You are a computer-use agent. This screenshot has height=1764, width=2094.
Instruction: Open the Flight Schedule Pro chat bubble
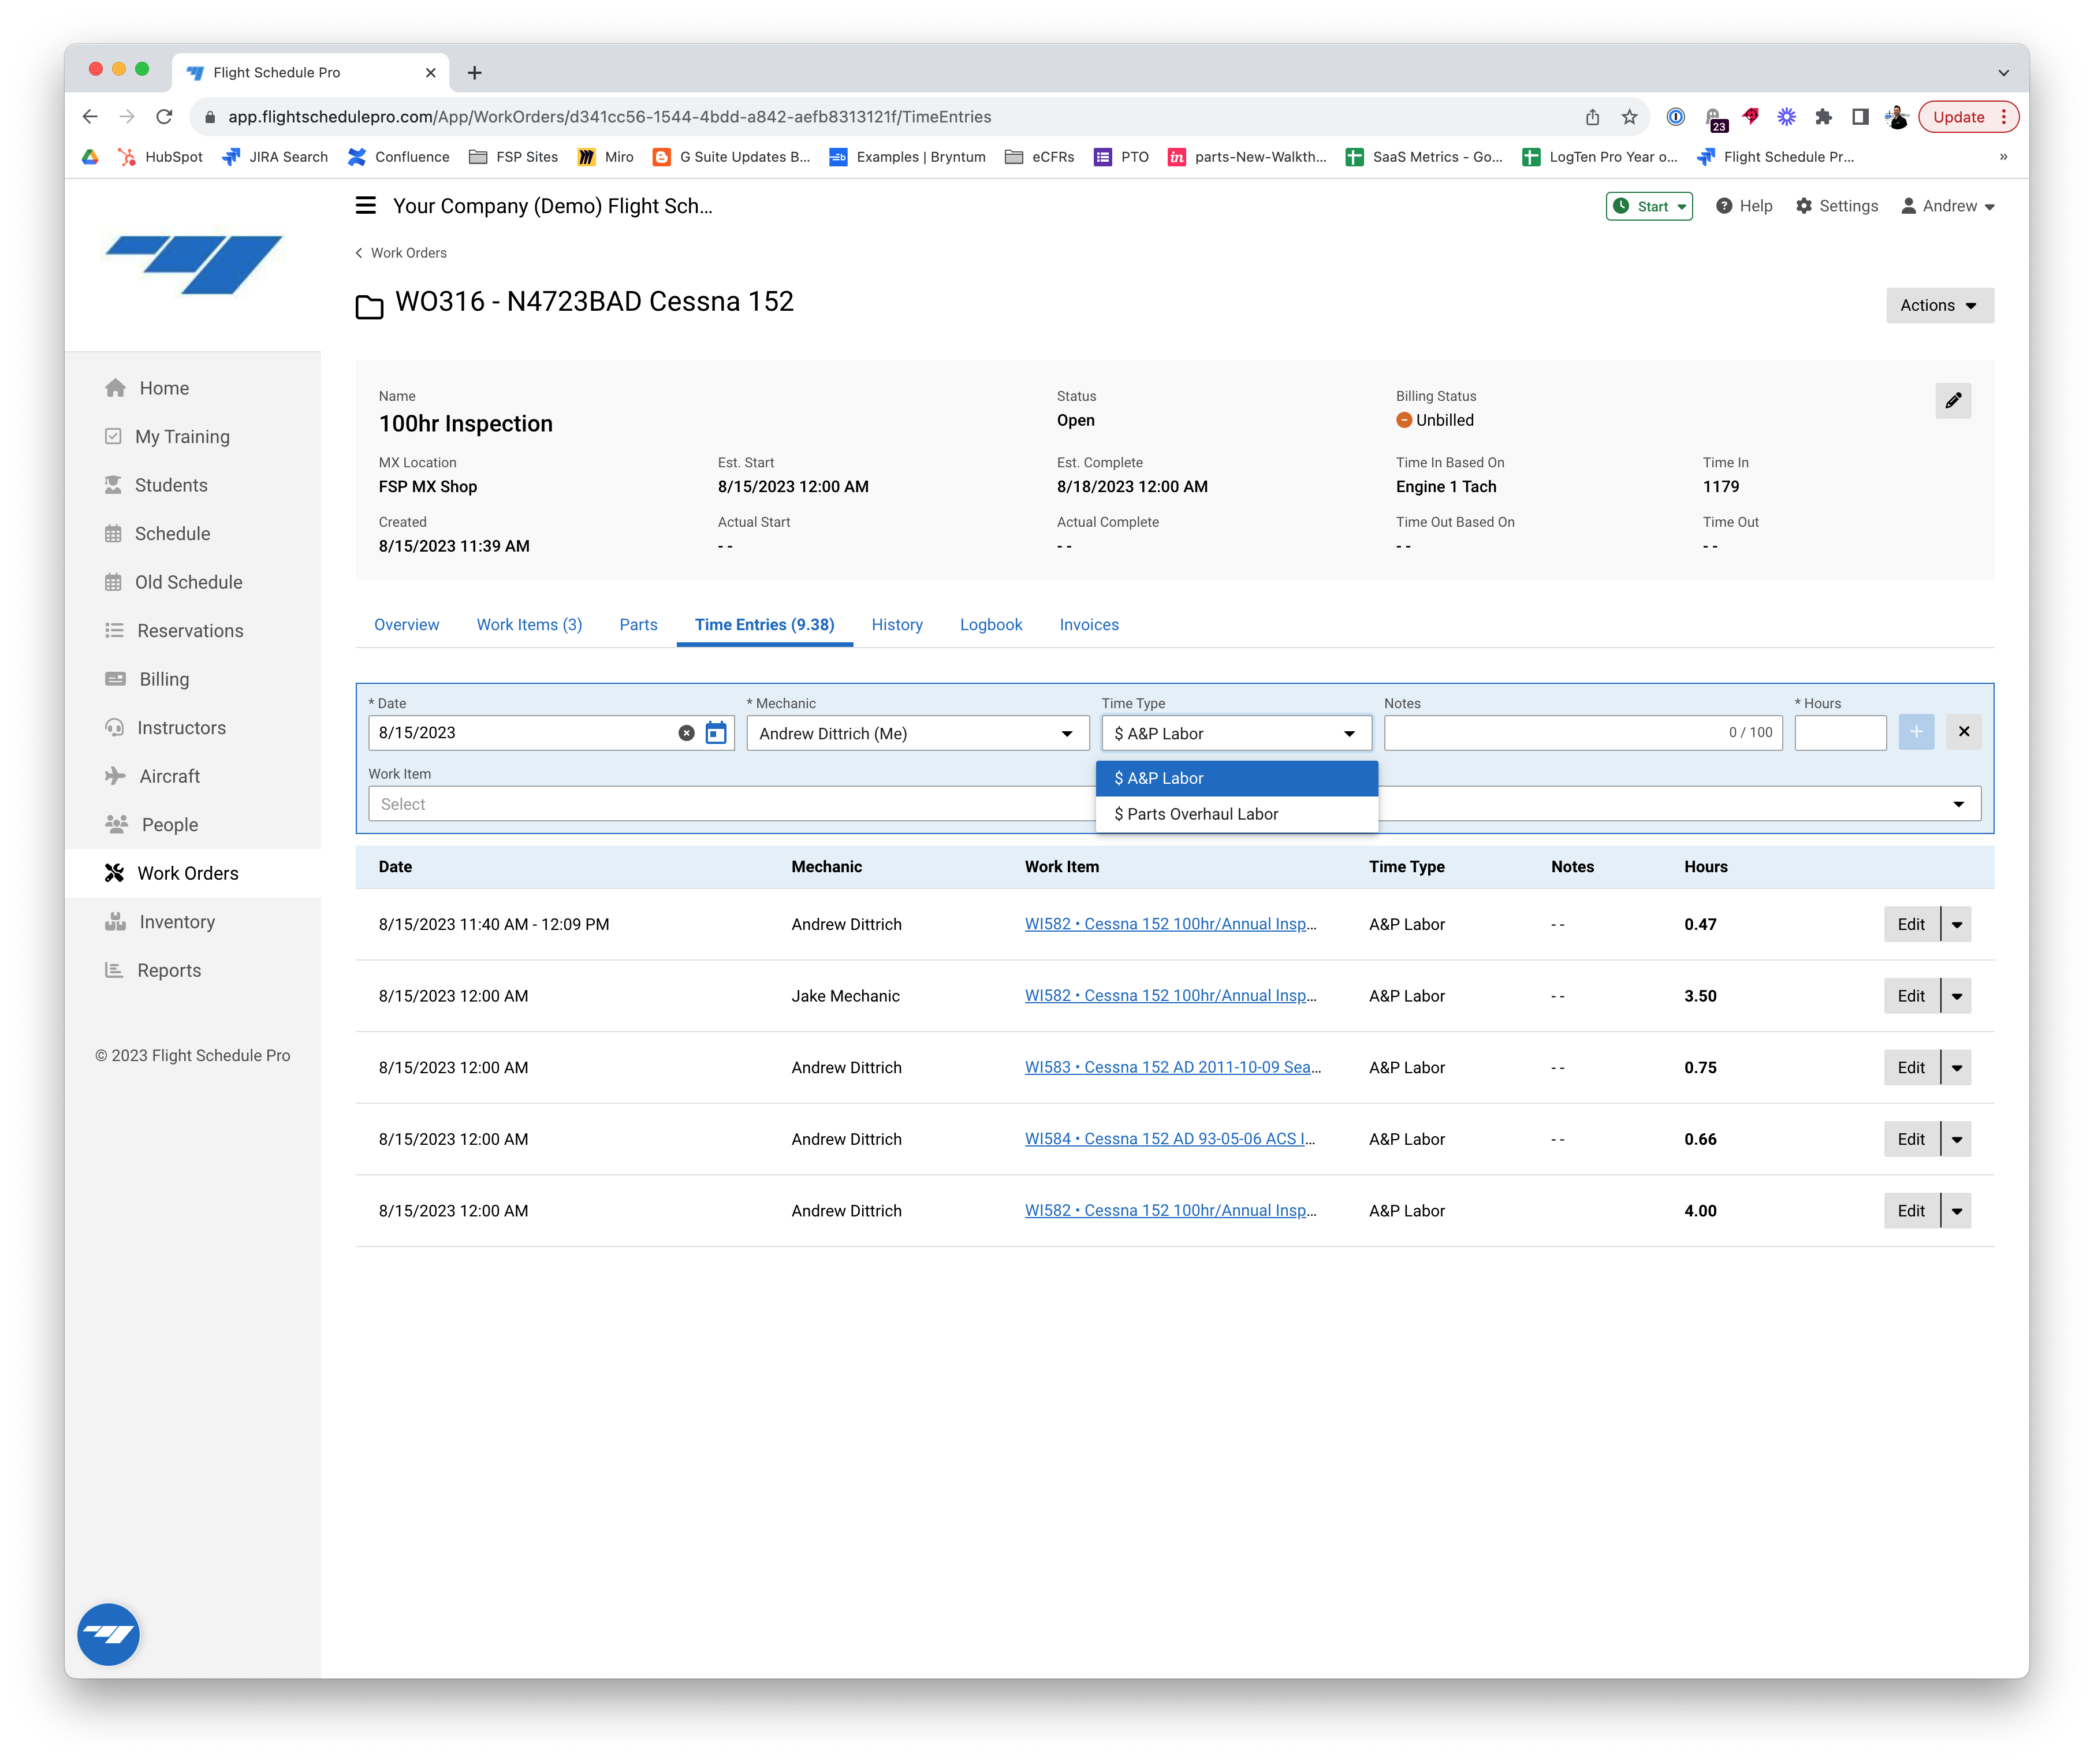(x=108, y=1634)
